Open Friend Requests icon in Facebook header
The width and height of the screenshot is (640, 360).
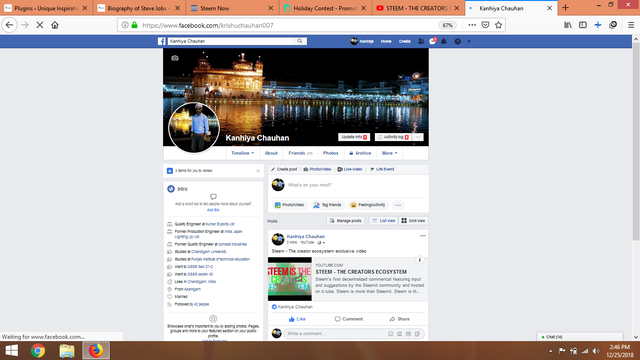[421, 41]
